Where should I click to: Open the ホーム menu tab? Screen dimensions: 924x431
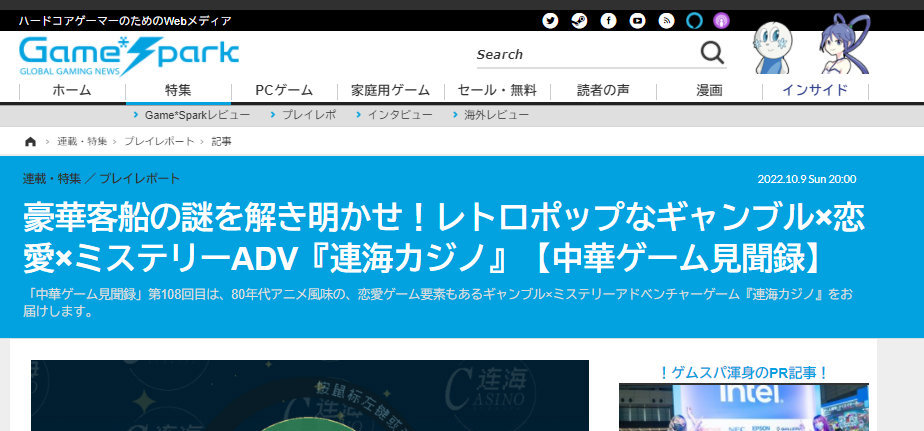[x=72, y=91]
